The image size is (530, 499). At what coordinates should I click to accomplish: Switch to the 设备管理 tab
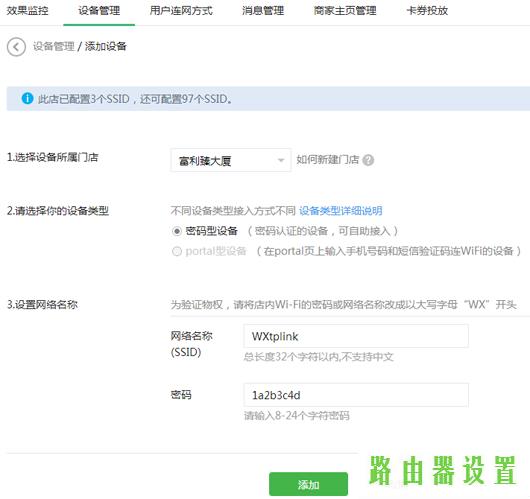[99, 10]
